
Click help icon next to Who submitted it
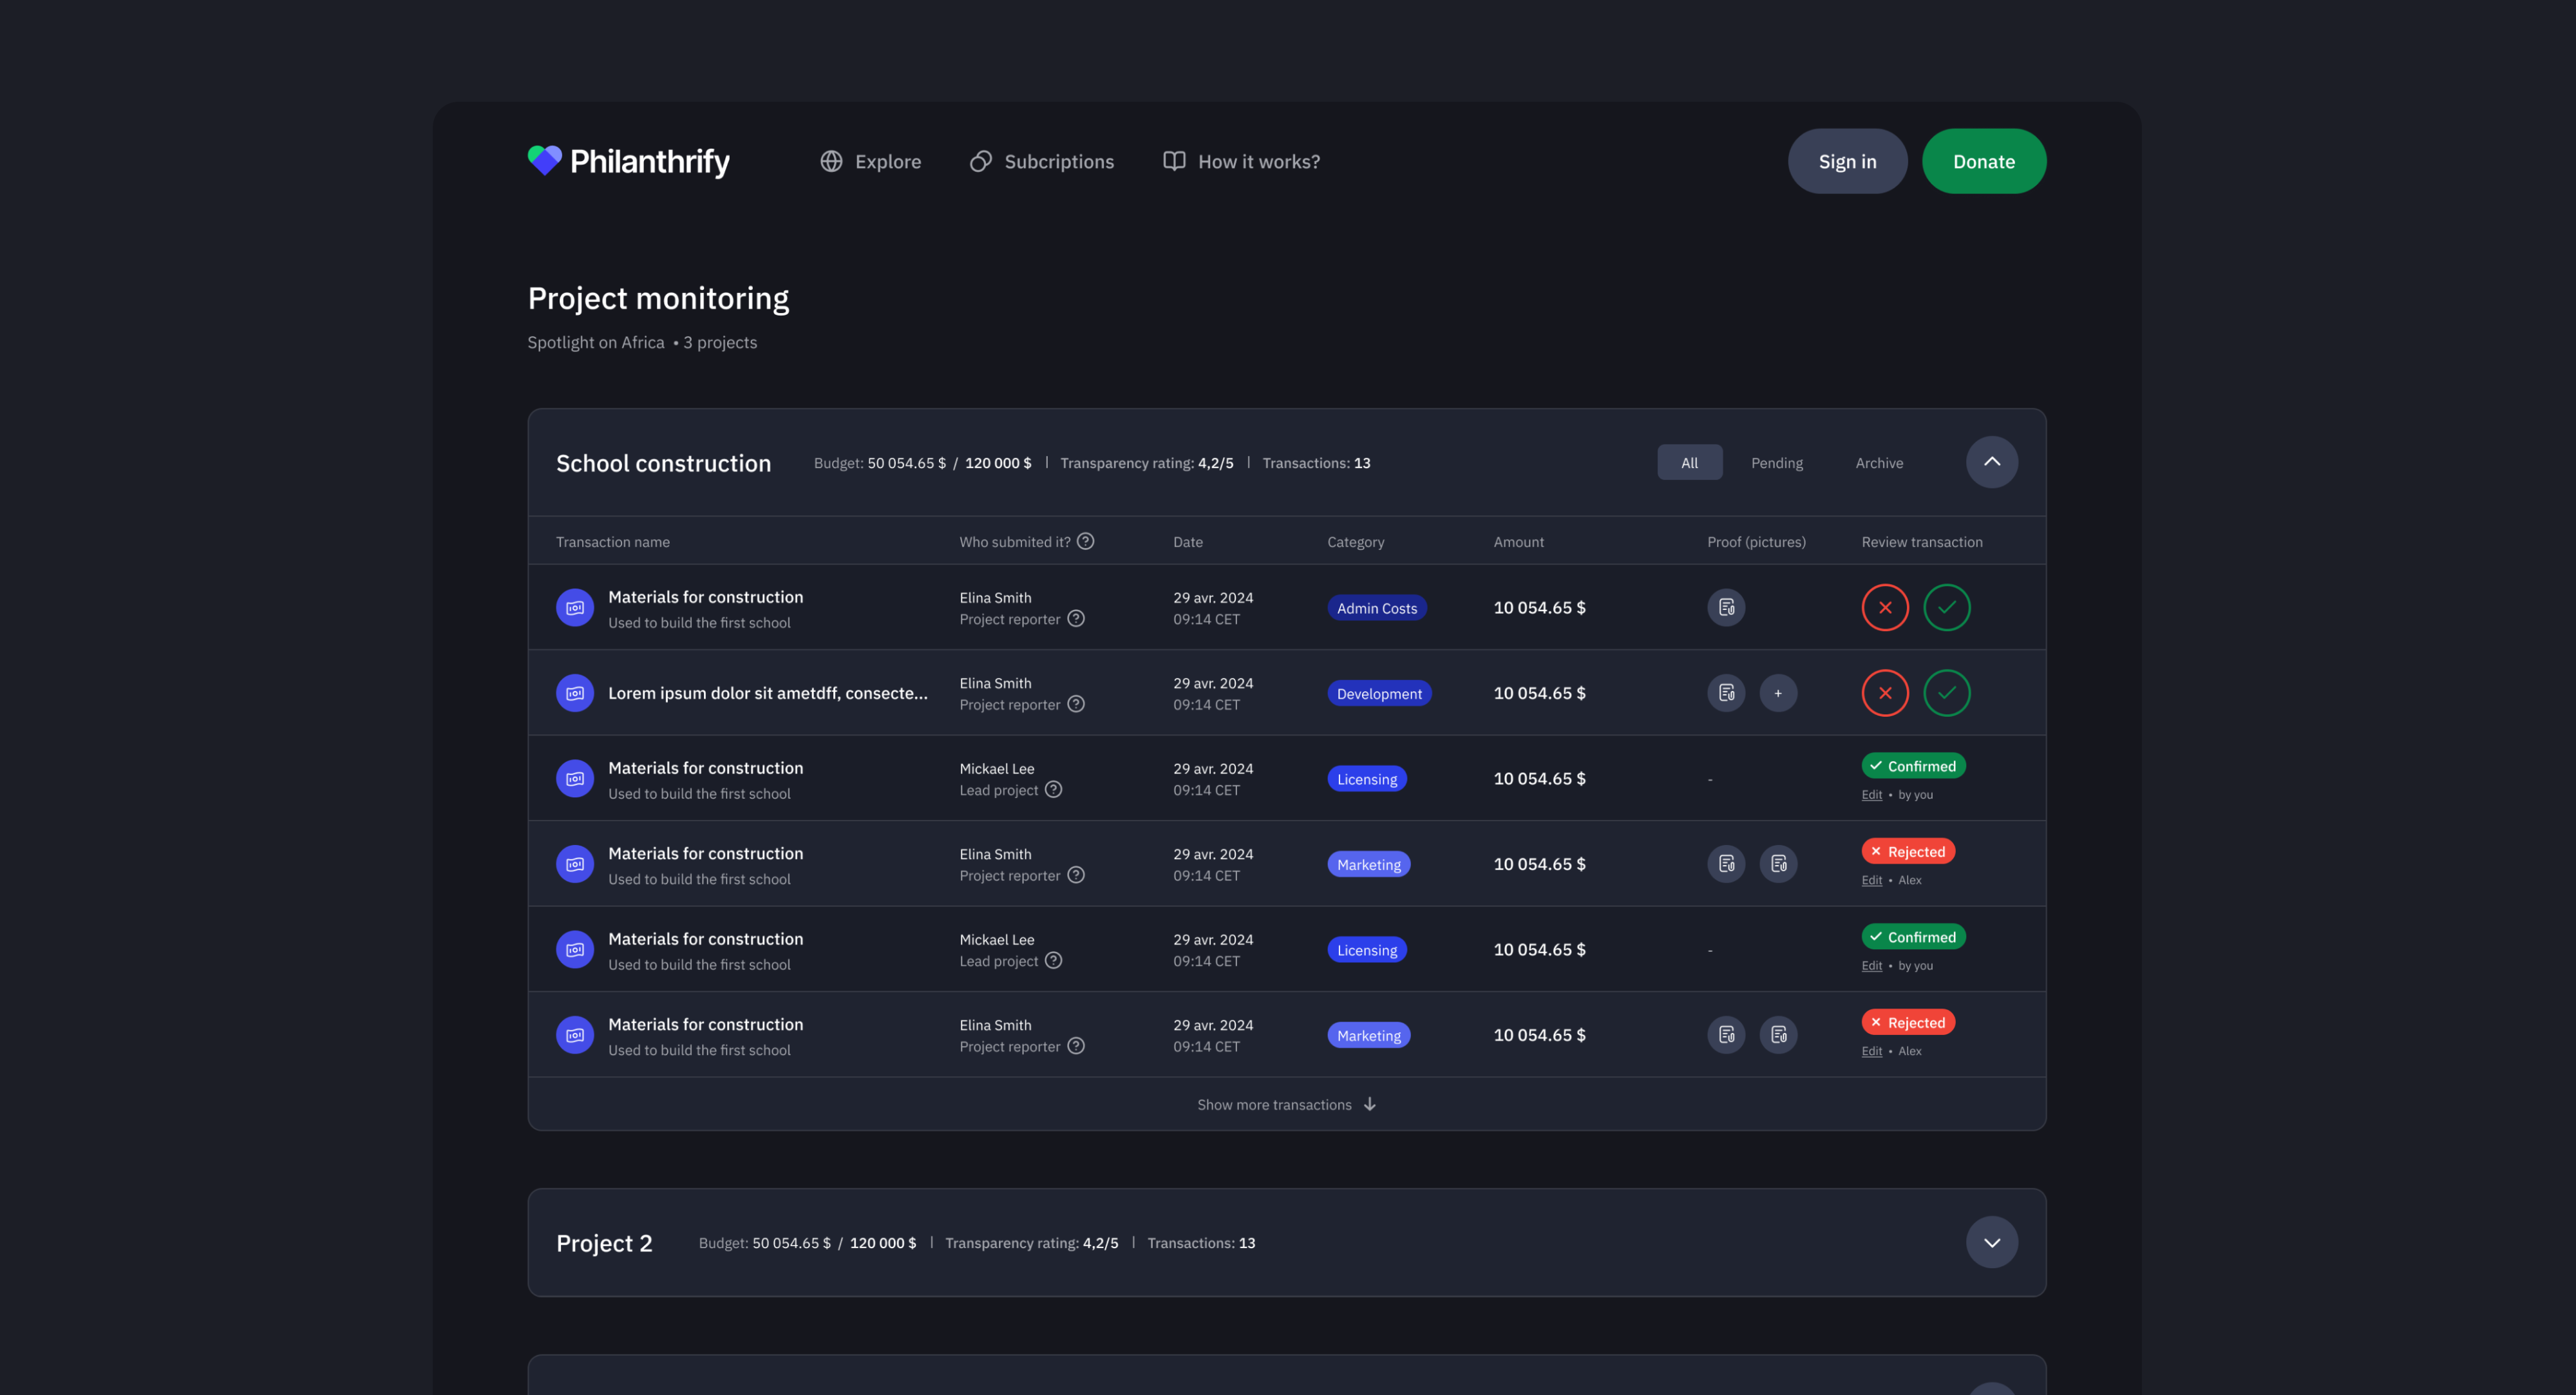point(1085,541)
